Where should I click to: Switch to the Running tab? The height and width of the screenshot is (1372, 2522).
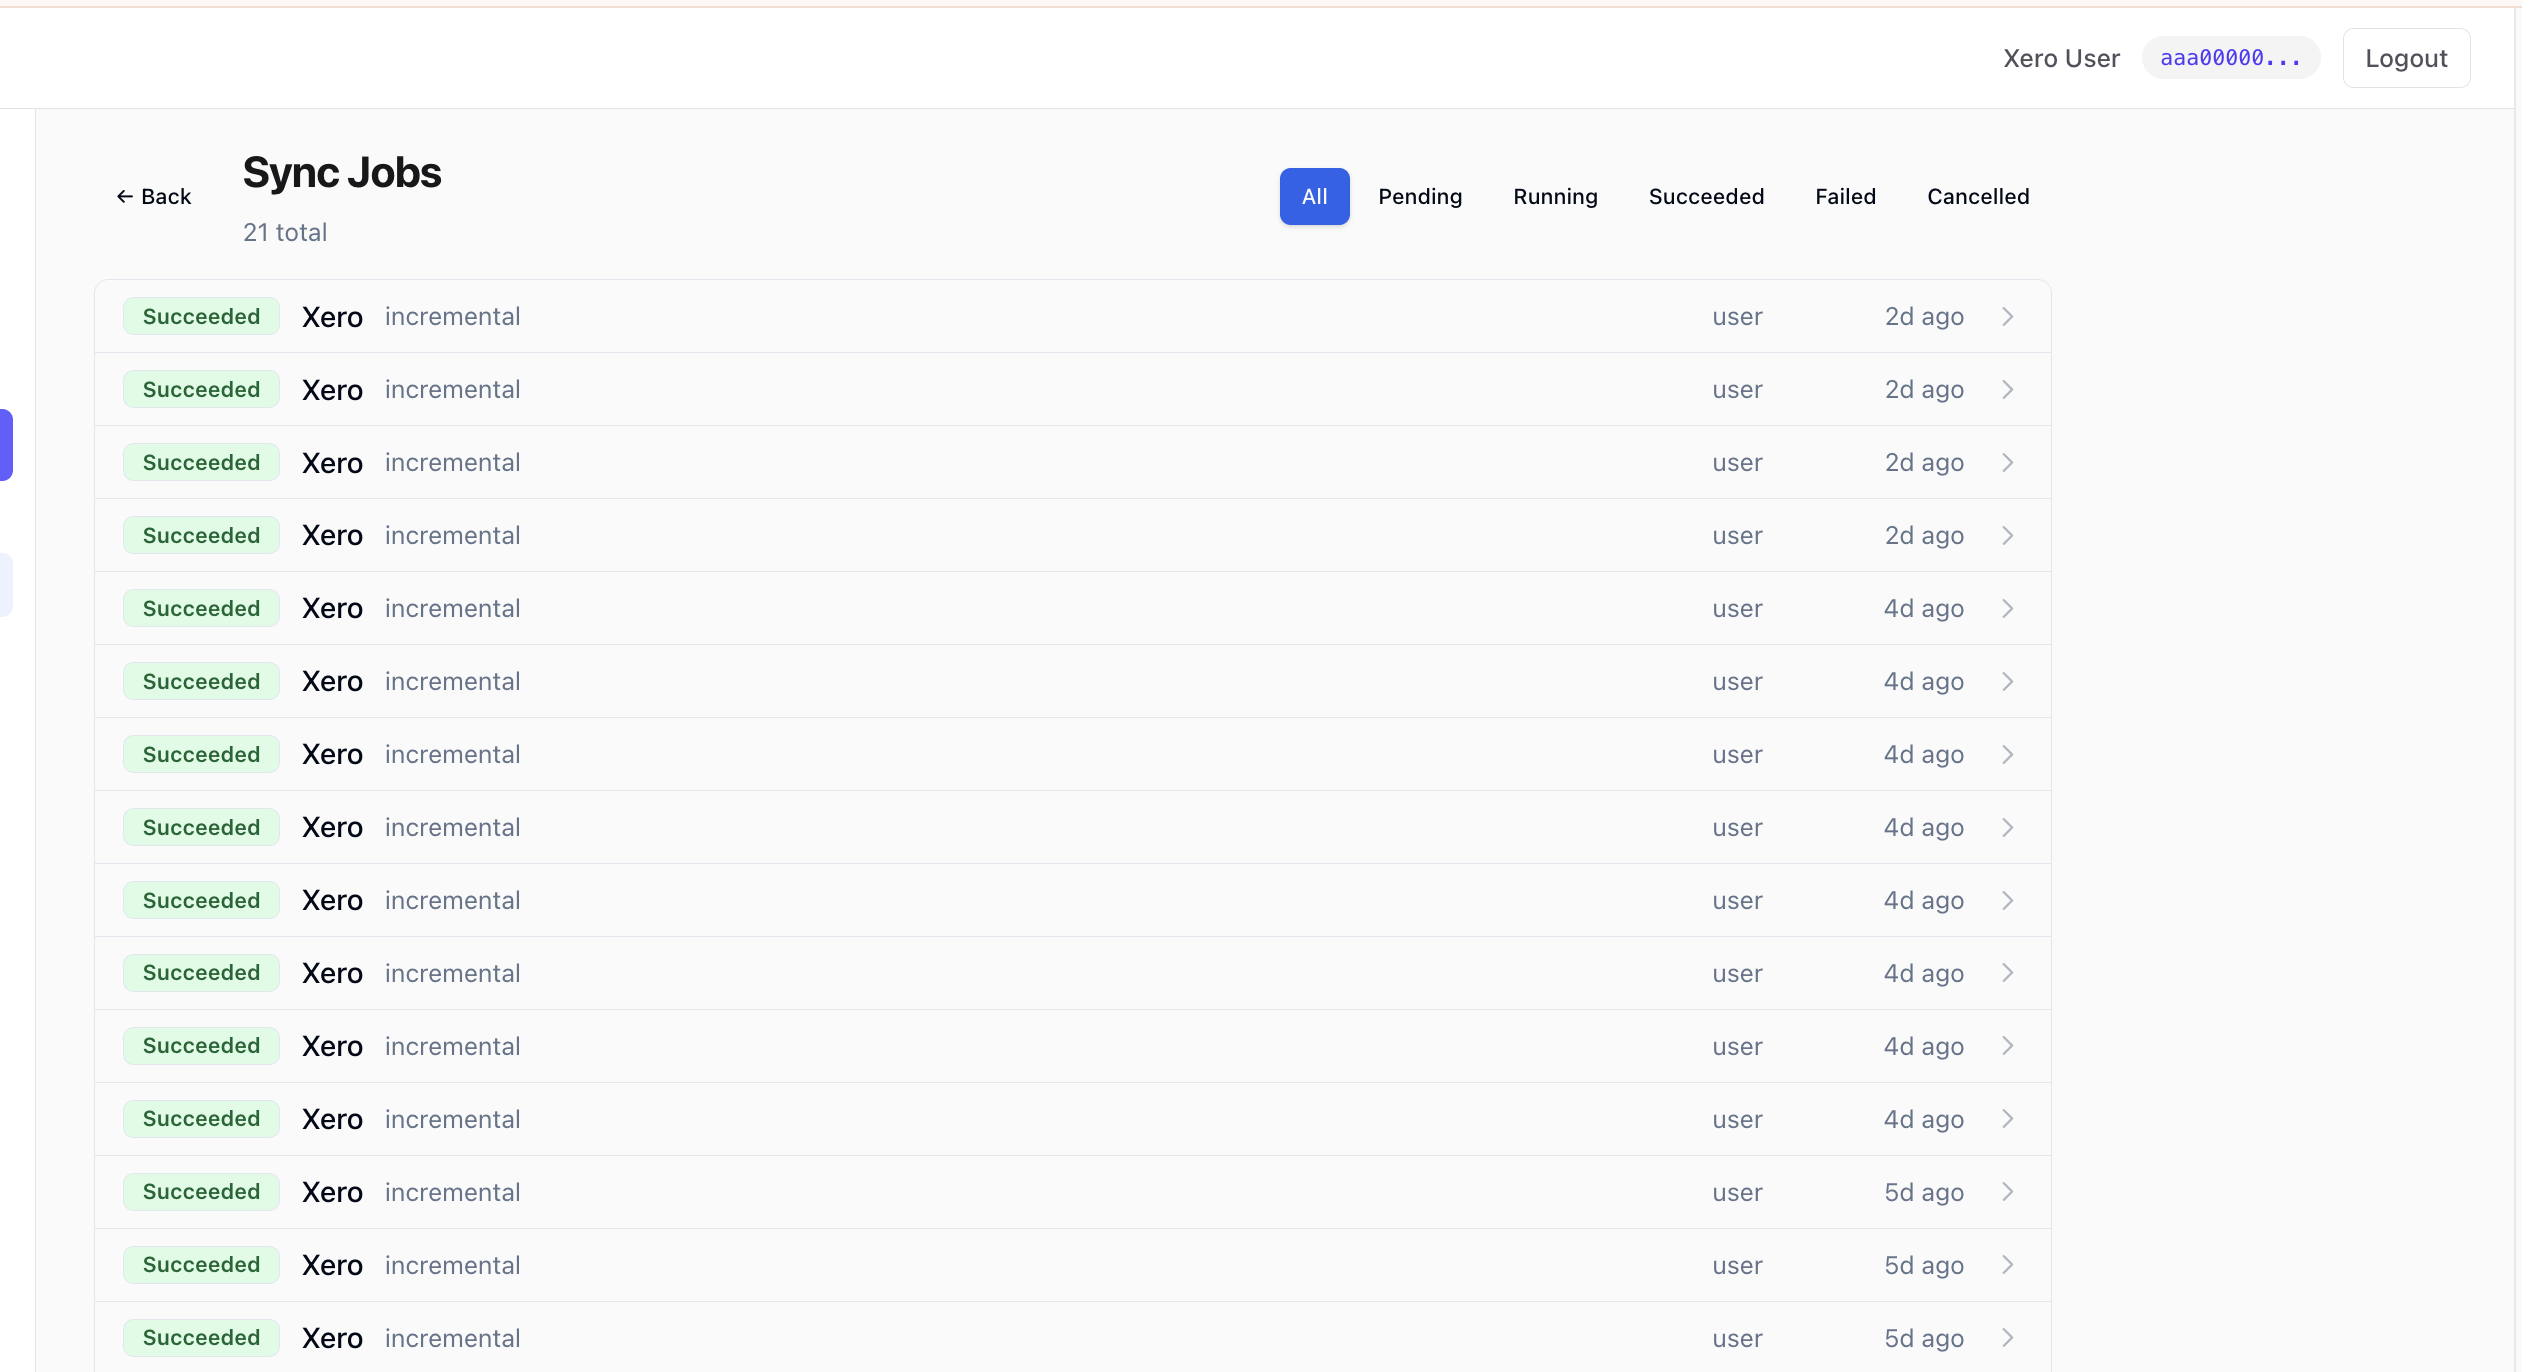tap(1554, 196)
